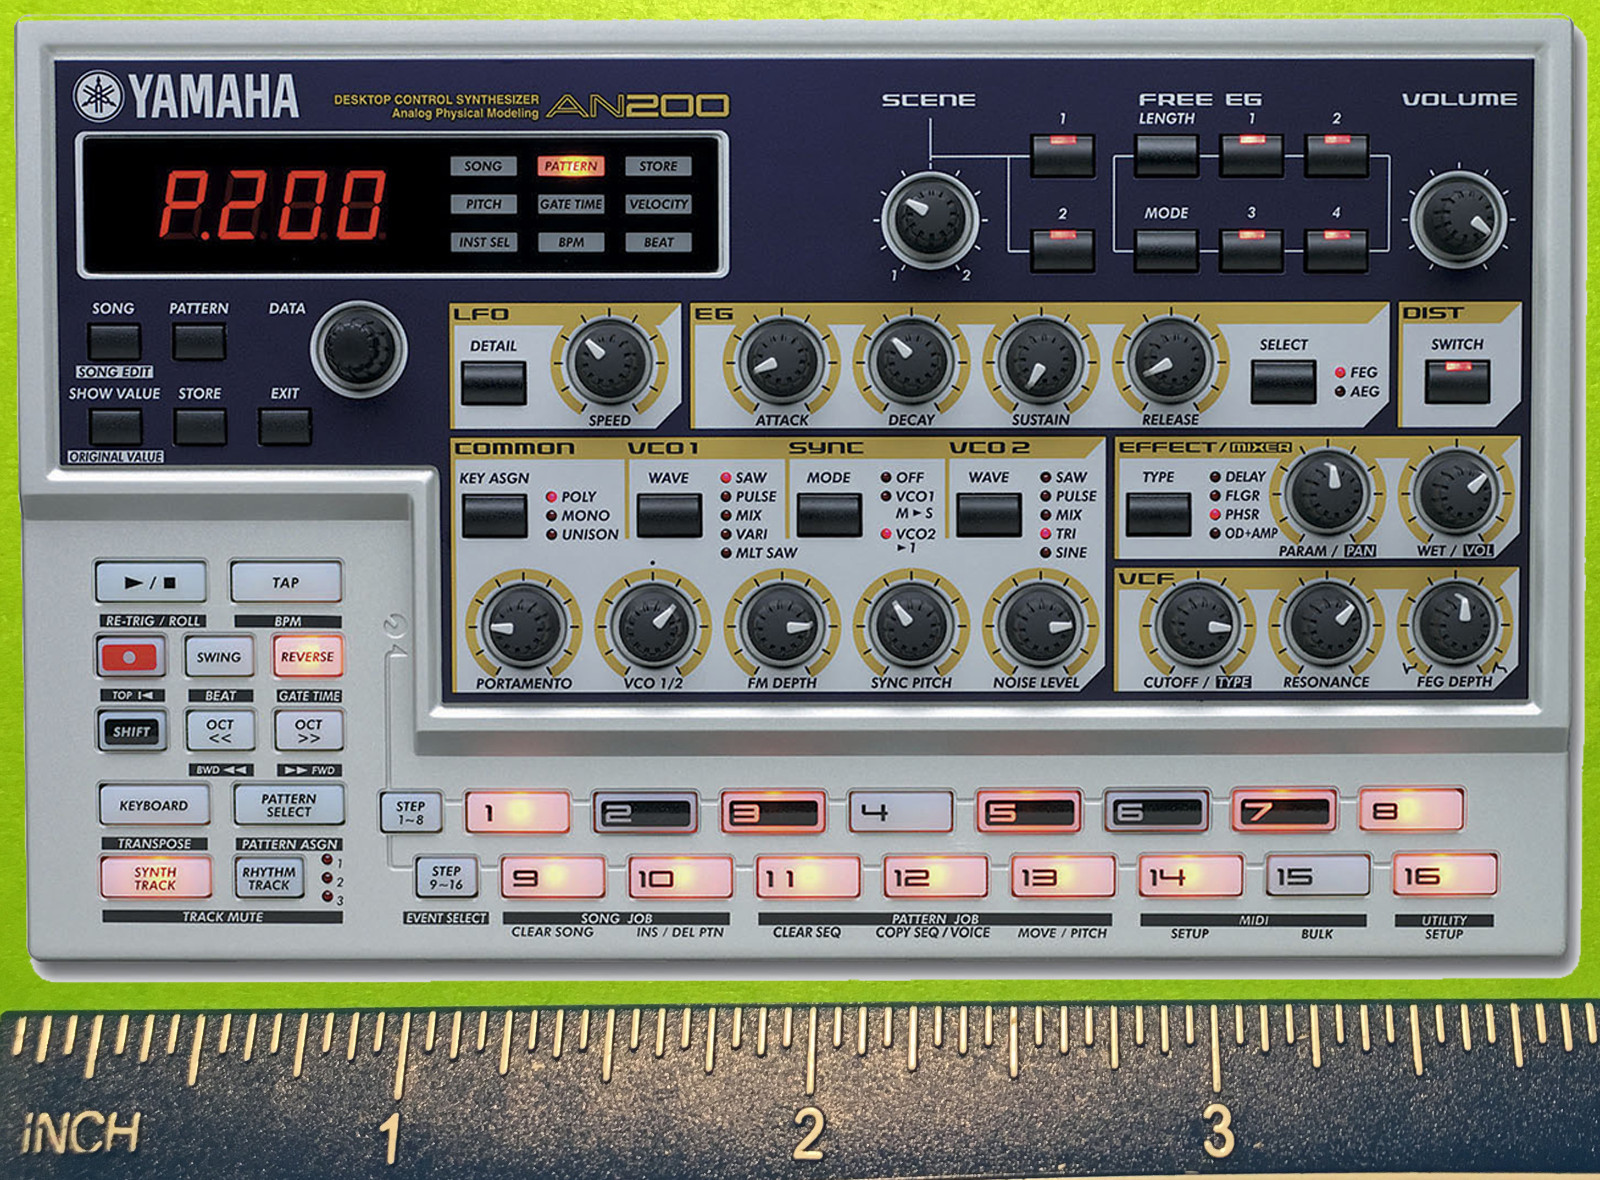
Task: Click the SCENE morphing knob
Action: pos(930,219)
